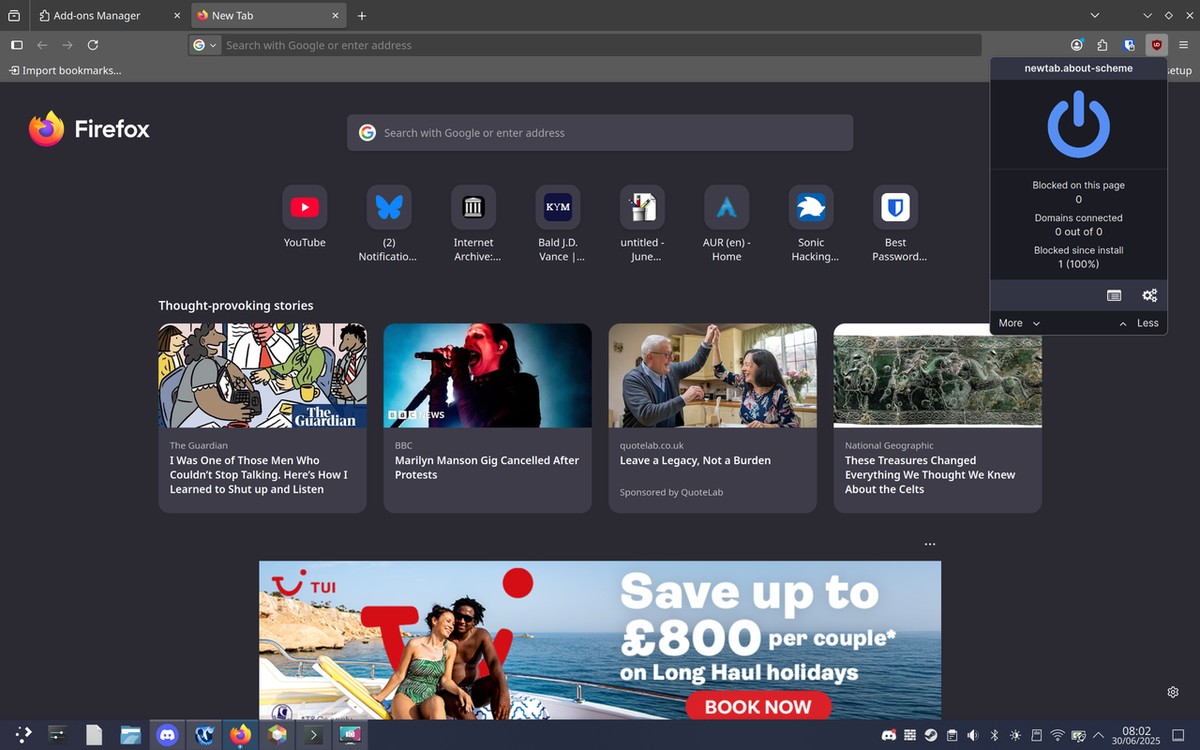Click BOOK NOW on the TUI advertisement
Screen dimensions: 1200x750
(x=758, y=706)
